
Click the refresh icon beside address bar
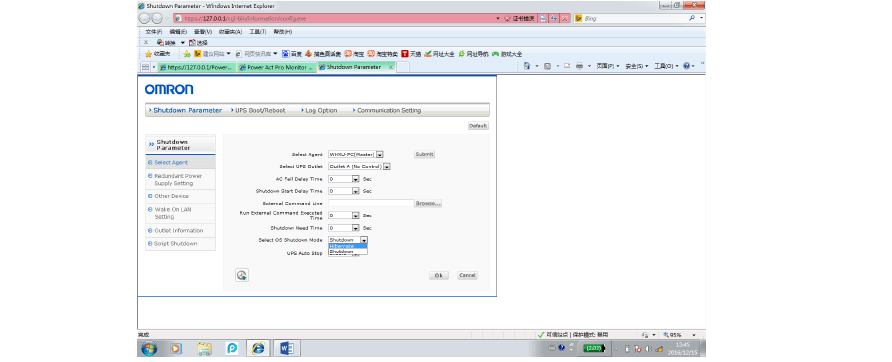pos(554,18)
